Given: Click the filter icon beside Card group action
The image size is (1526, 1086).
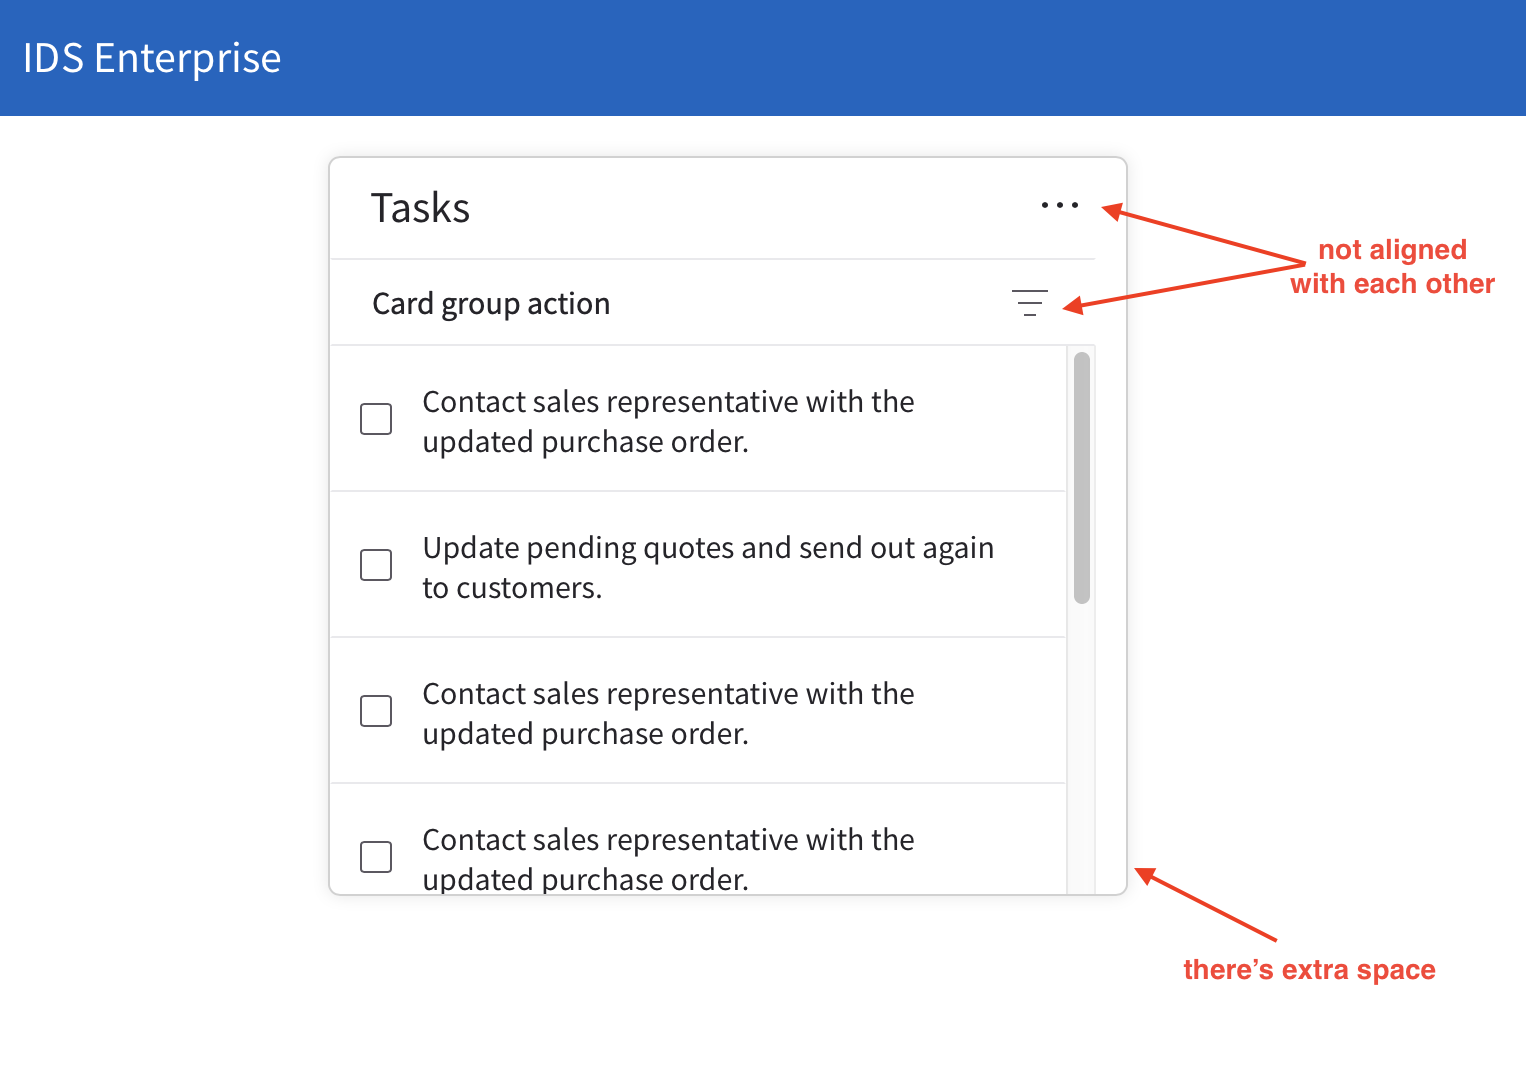Looking at the screenshot, I should 1030,303.
